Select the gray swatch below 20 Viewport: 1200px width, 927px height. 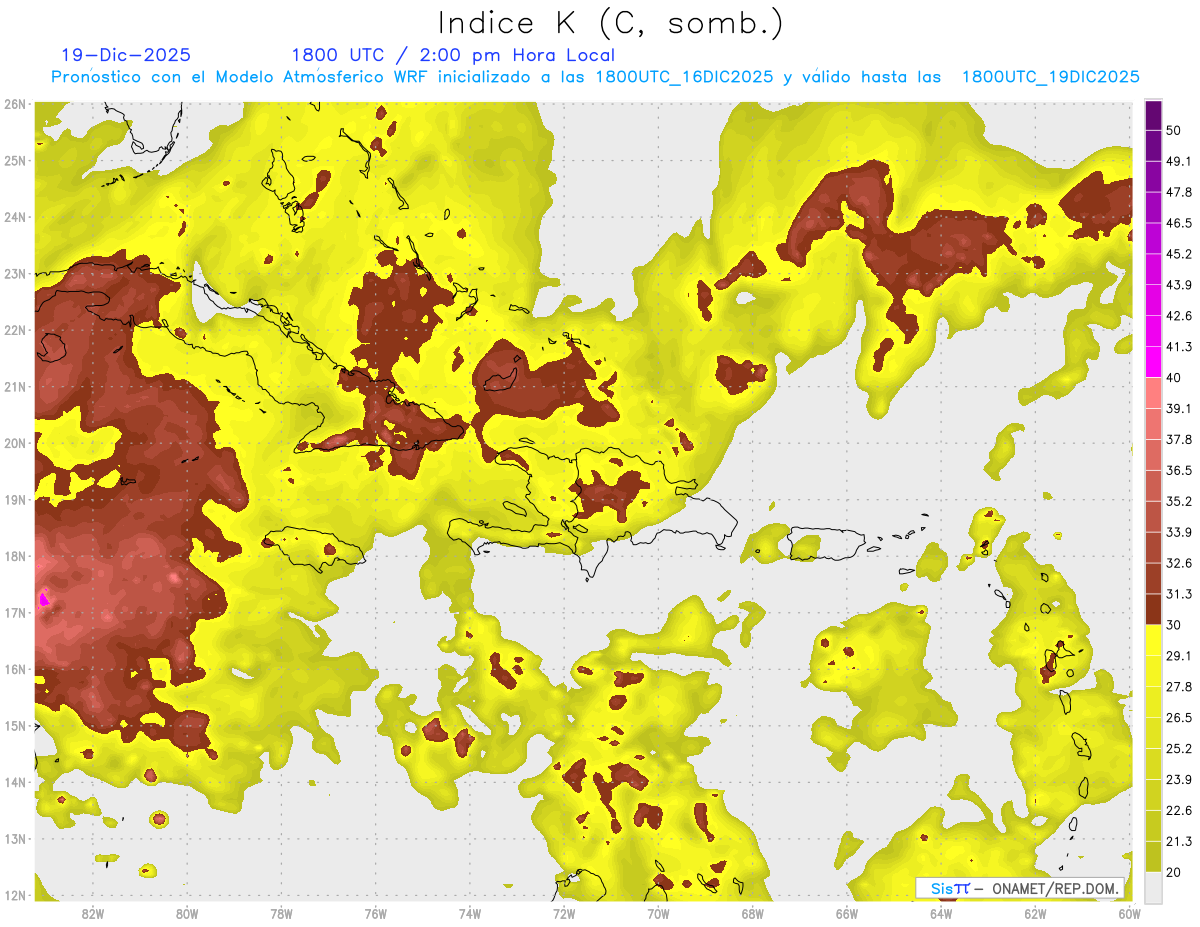1153,887
